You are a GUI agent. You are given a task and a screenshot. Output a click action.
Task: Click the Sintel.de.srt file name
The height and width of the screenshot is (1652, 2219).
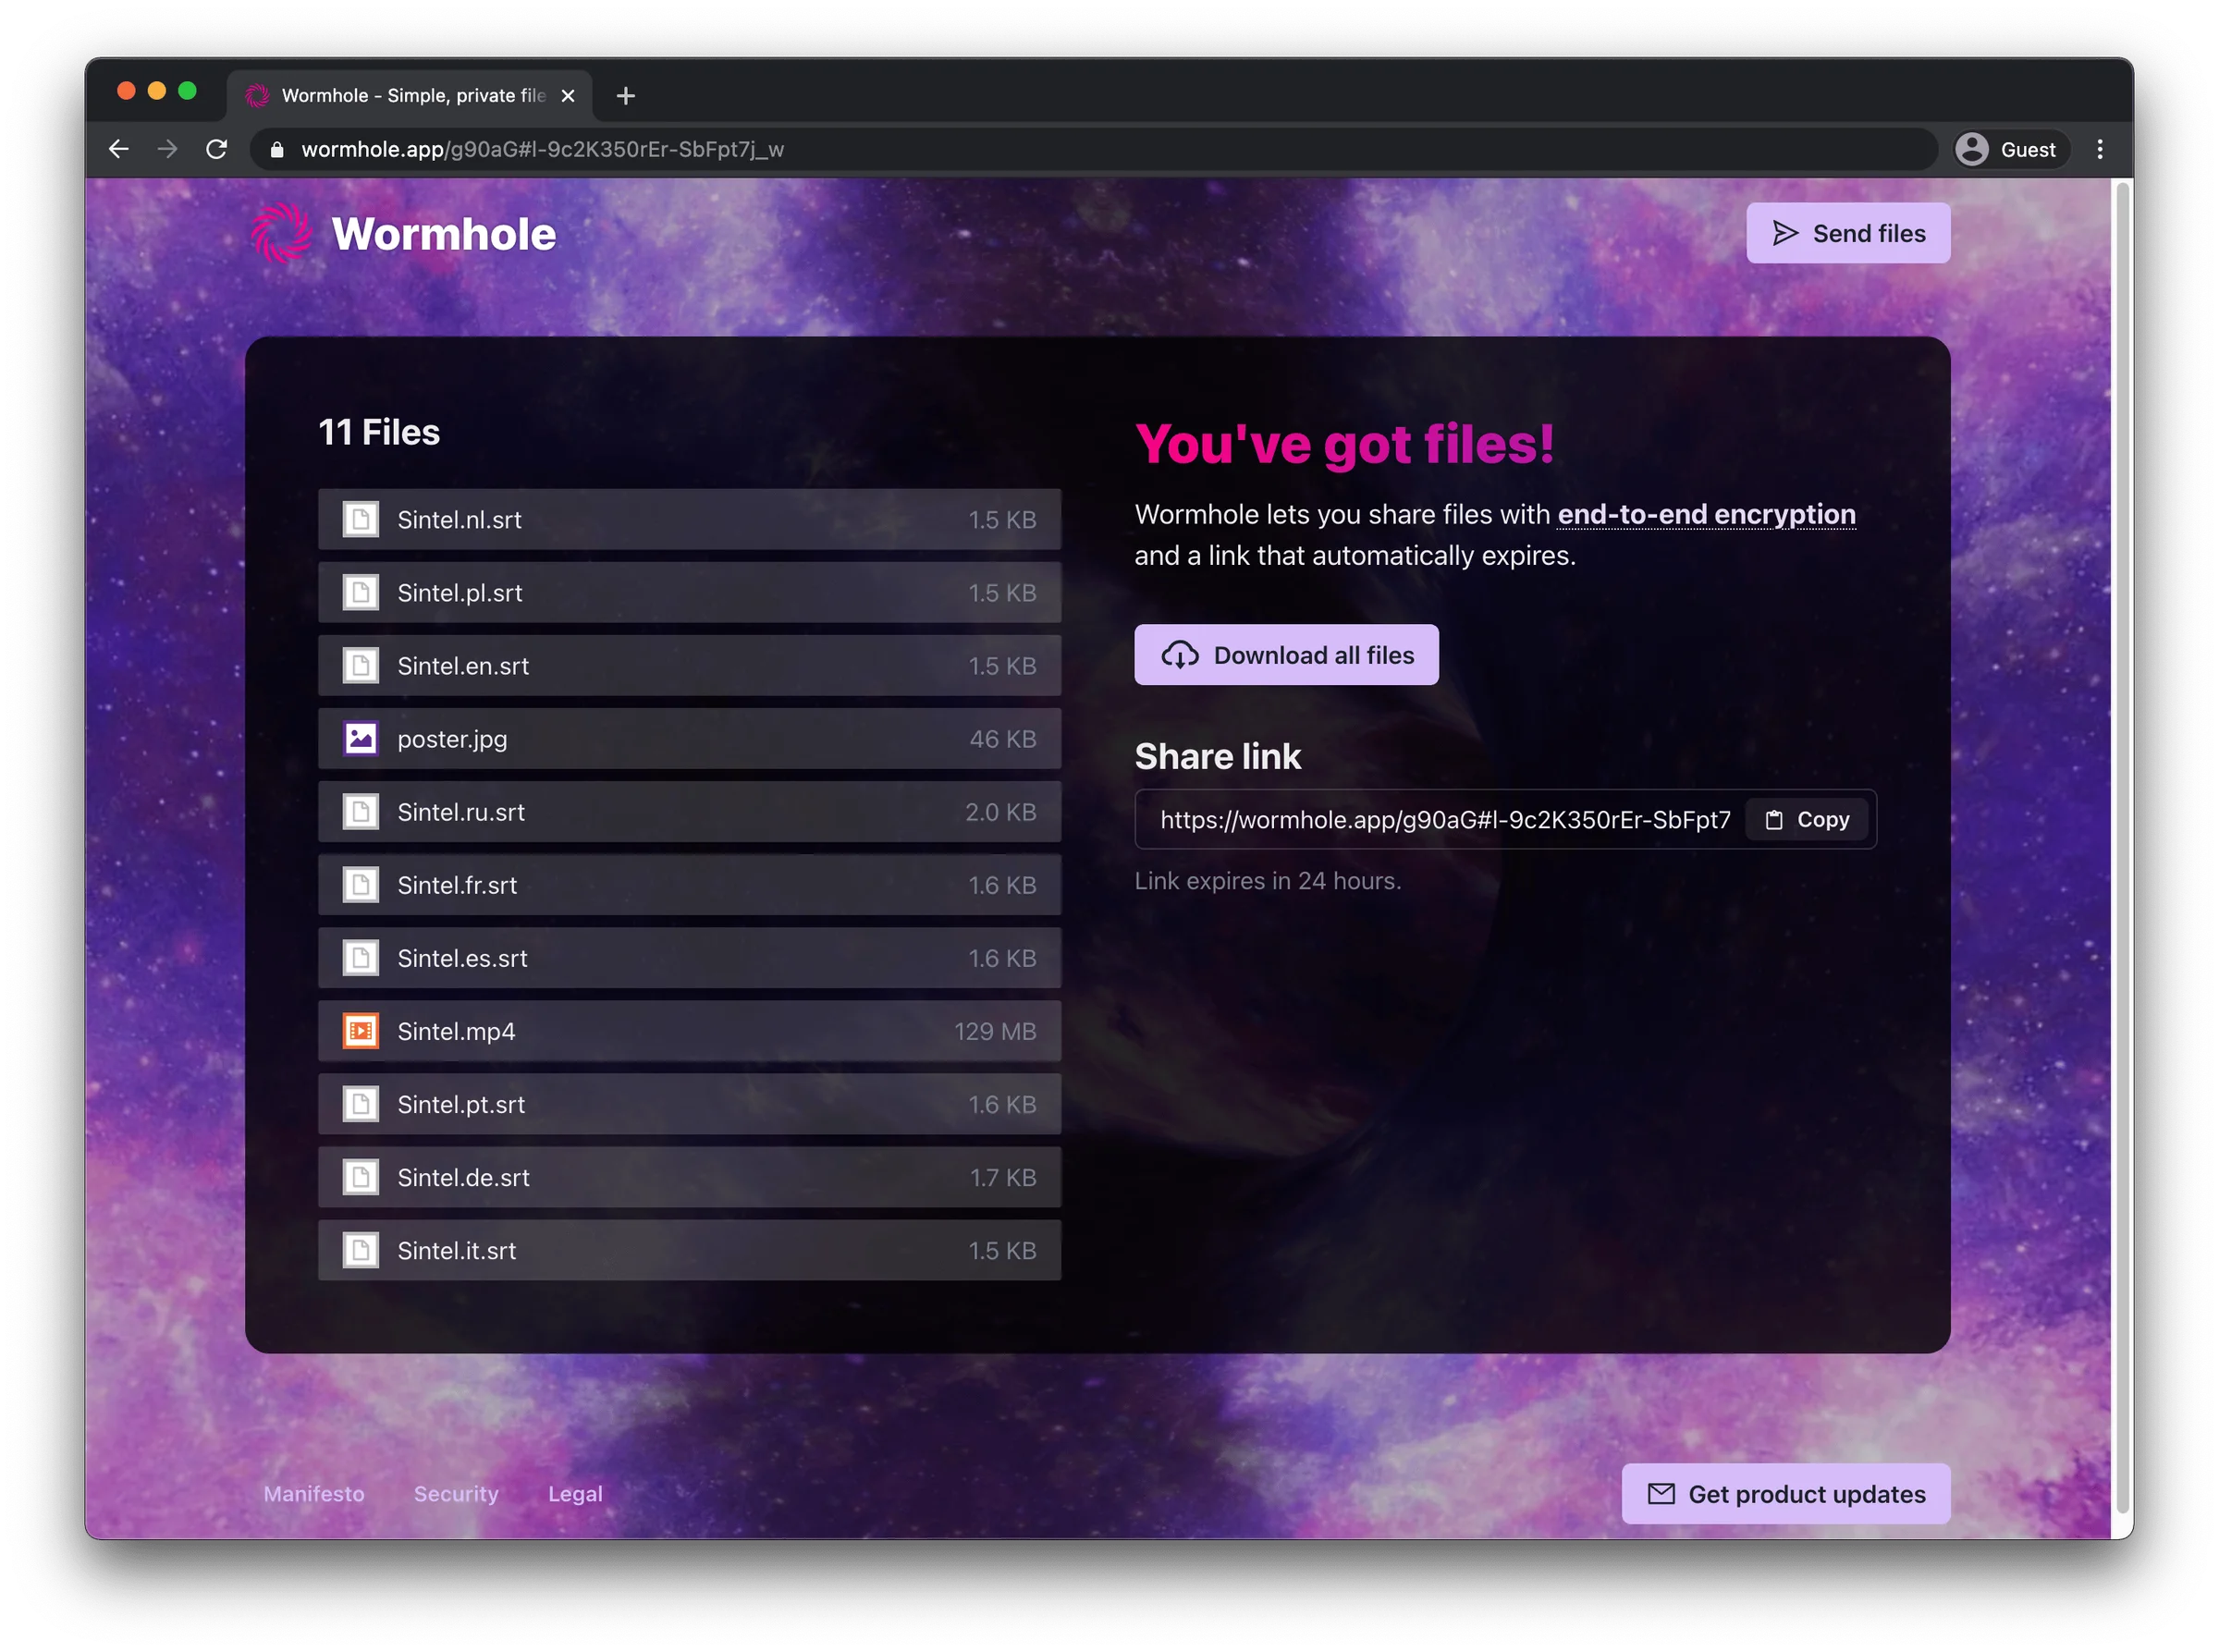(x=463, y=1177)
